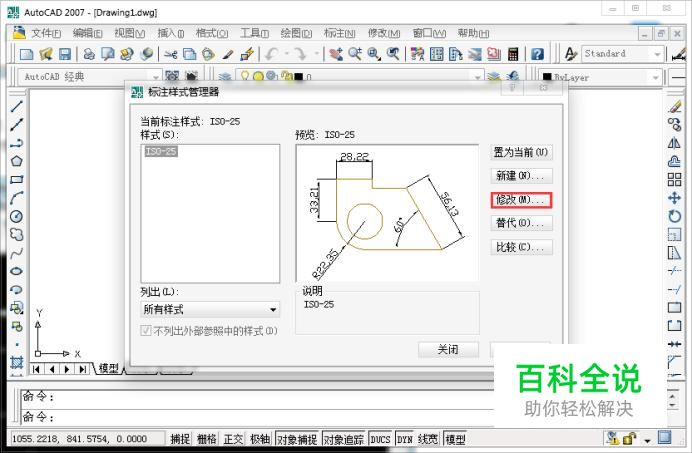Click the 新建(N)... button
692x453 pixels.
(x=521, y=176)
